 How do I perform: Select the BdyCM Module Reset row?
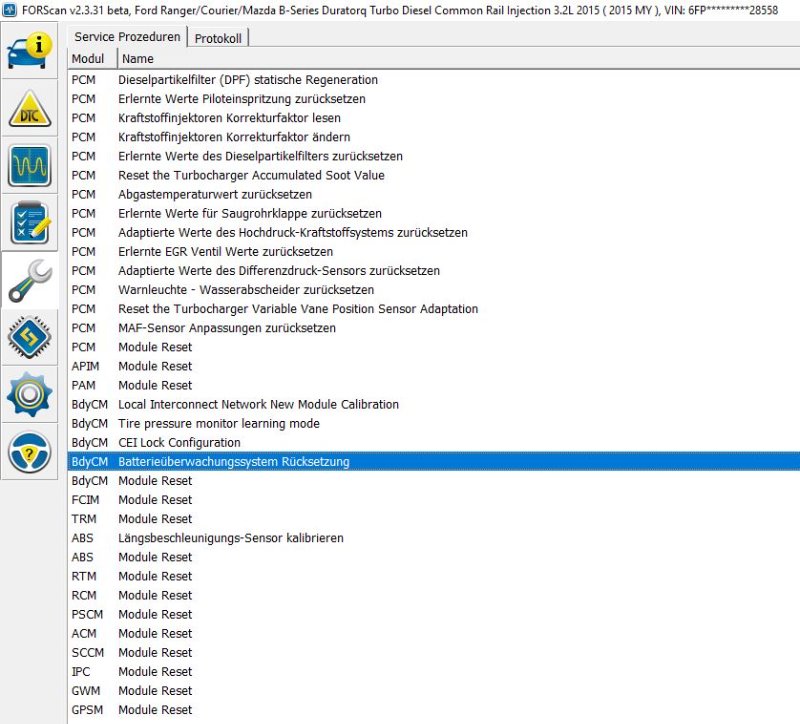[x=434, y=481]
